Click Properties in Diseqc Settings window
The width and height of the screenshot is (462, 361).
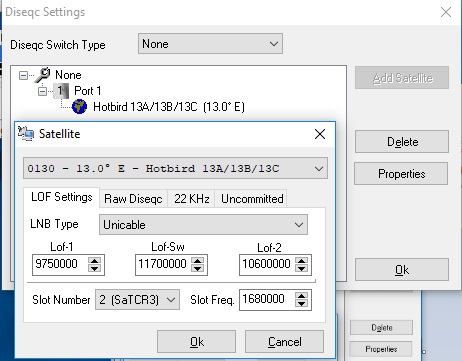pos(401,174)
